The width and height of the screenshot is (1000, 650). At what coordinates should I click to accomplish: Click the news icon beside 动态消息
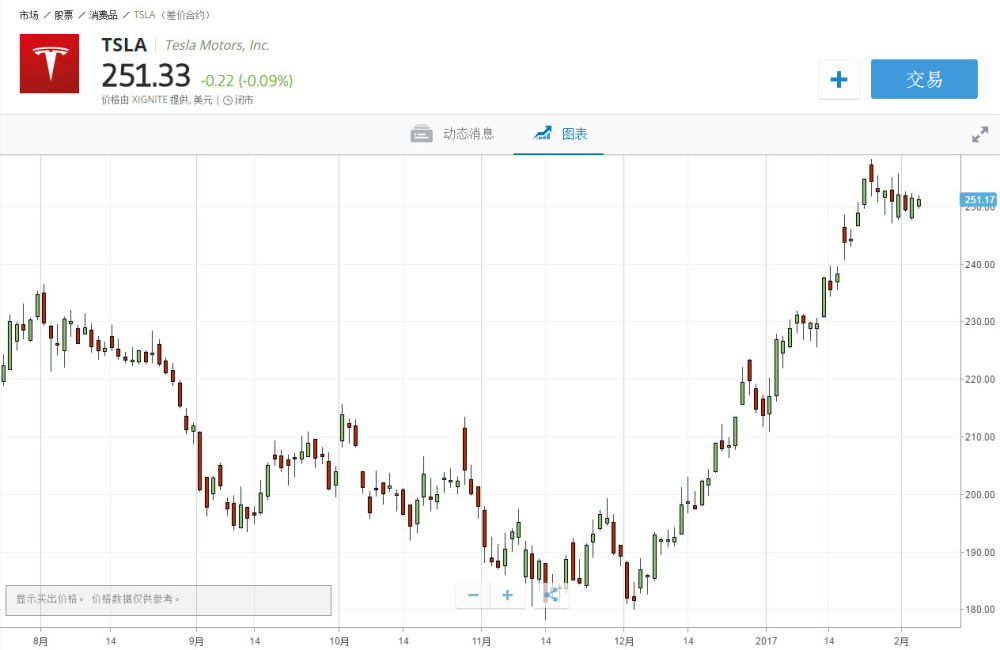point(424,133)
